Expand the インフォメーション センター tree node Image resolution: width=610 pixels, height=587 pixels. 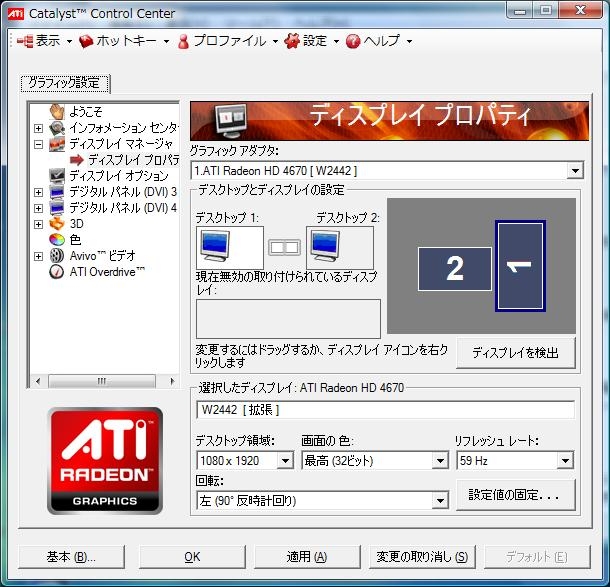pyautogui.click(x=38, y=128)
